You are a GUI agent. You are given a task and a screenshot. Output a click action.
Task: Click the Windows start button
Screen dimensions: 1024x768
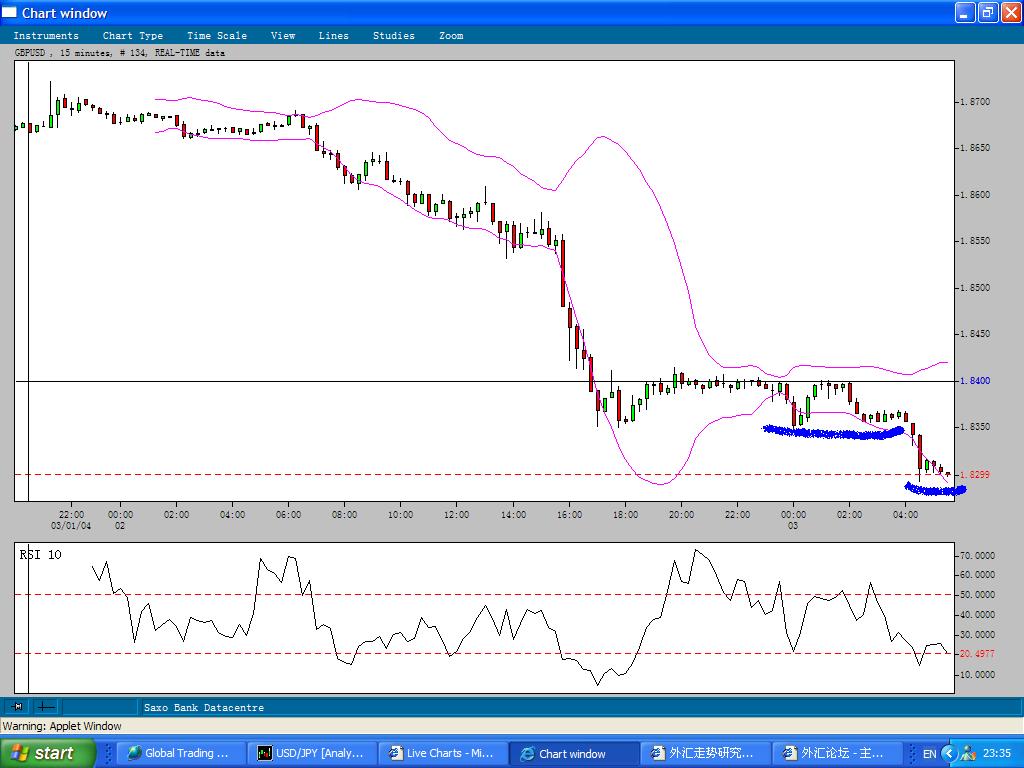(48, 753)
